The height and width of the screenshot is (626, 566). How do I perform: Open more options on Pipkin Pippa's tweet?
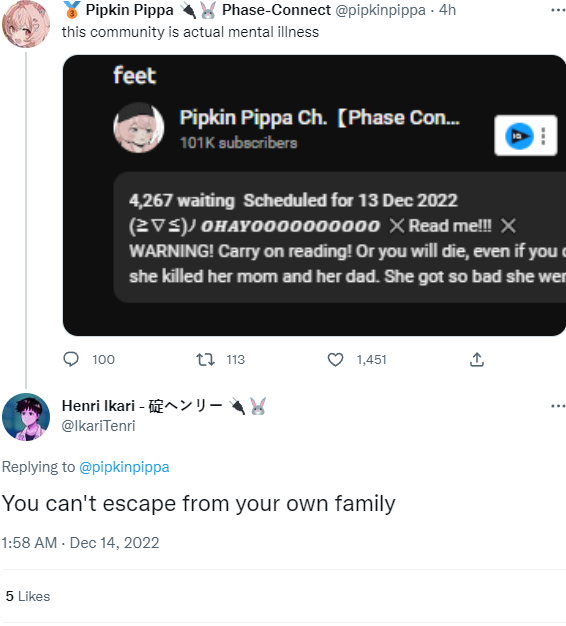click(558, 10)
